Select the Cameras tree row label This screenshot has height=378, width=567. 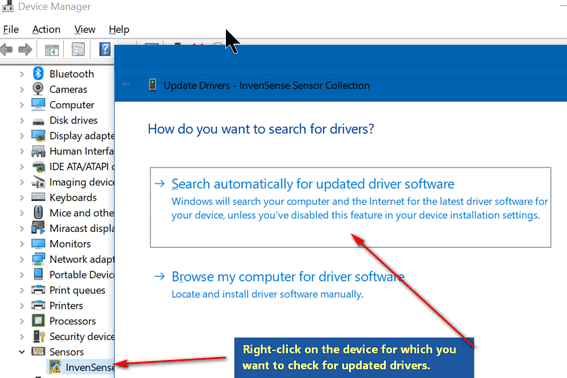pyautogui.click(x=68, y=89)
